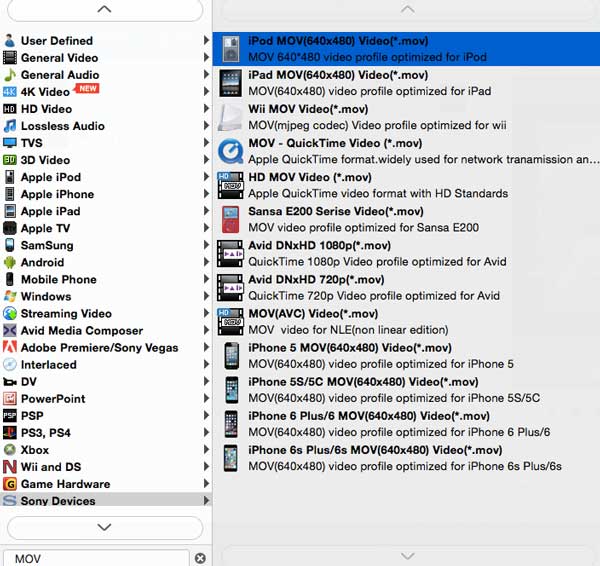Click the Windows flag icon
Viewport: 600px width, 566px height.
click(x=10, y=296)
